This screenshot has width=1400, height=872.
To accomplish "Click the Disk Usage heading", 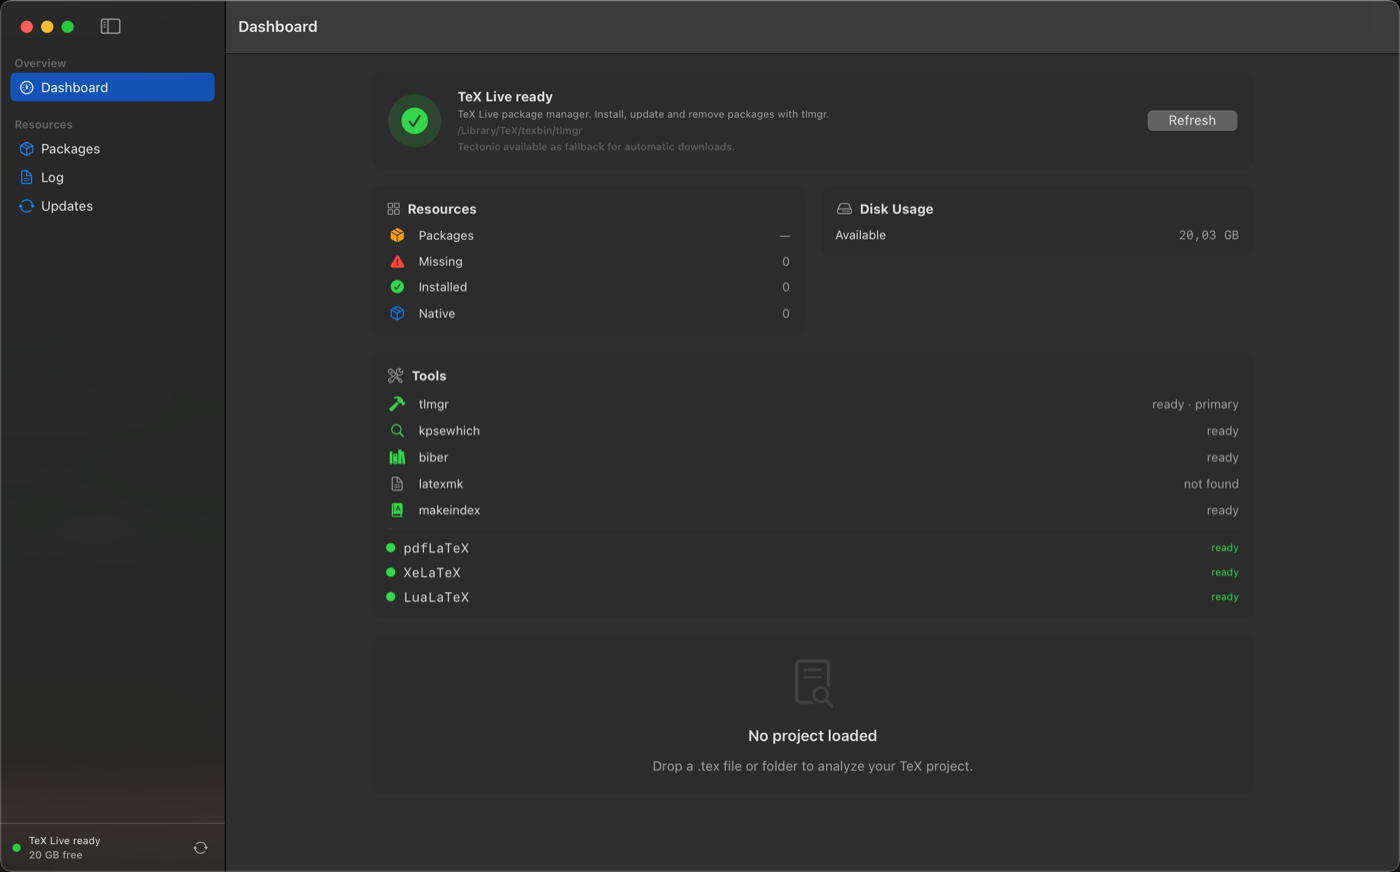I will [896, 209].
